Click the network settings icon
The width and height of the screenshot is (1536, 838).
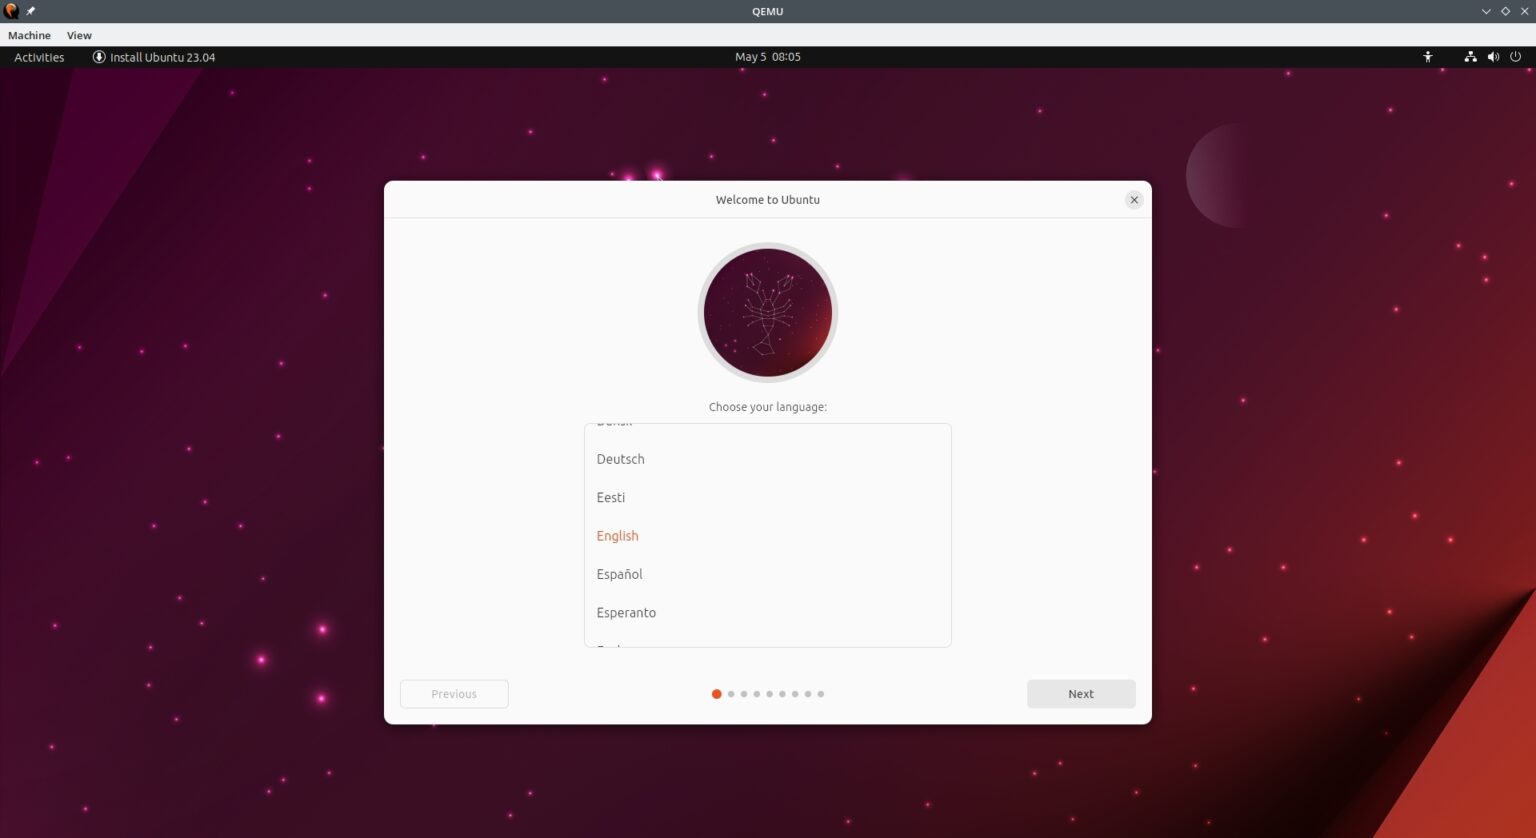click(1470, 57)
